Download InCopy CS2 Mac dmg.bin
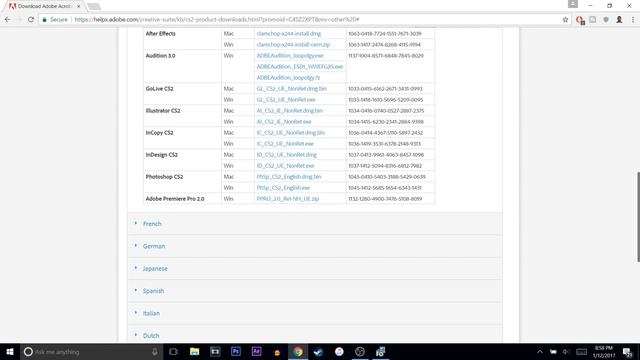The image size is (640, 360). (291, 133)
